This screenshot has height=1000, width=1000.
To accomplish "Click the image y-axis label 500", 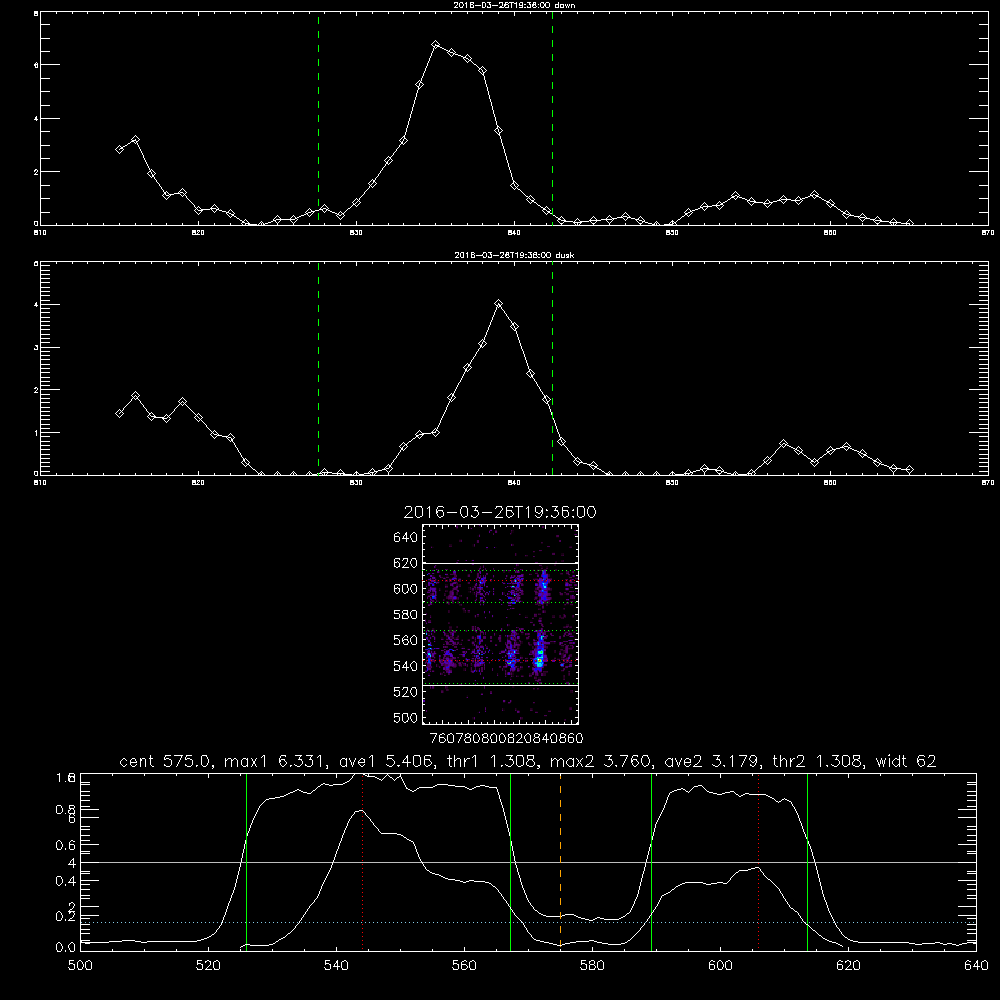I will [405, 717].
